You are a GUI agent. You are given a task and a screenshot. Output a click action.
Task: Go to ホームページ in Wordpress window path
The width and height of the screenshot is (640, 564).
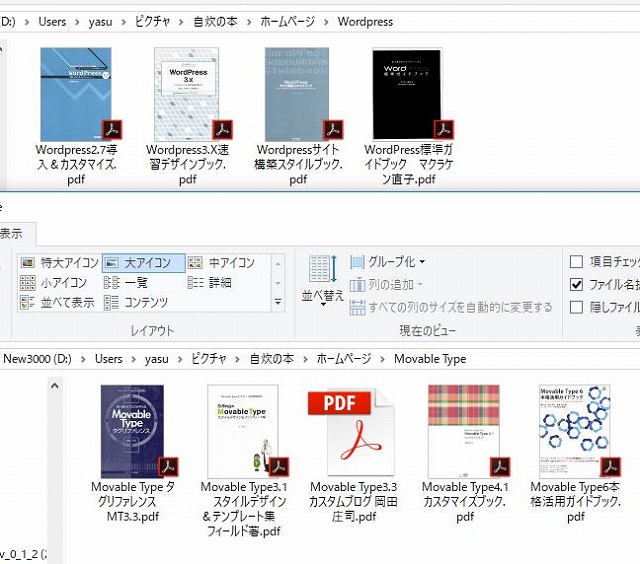[288, 22]
